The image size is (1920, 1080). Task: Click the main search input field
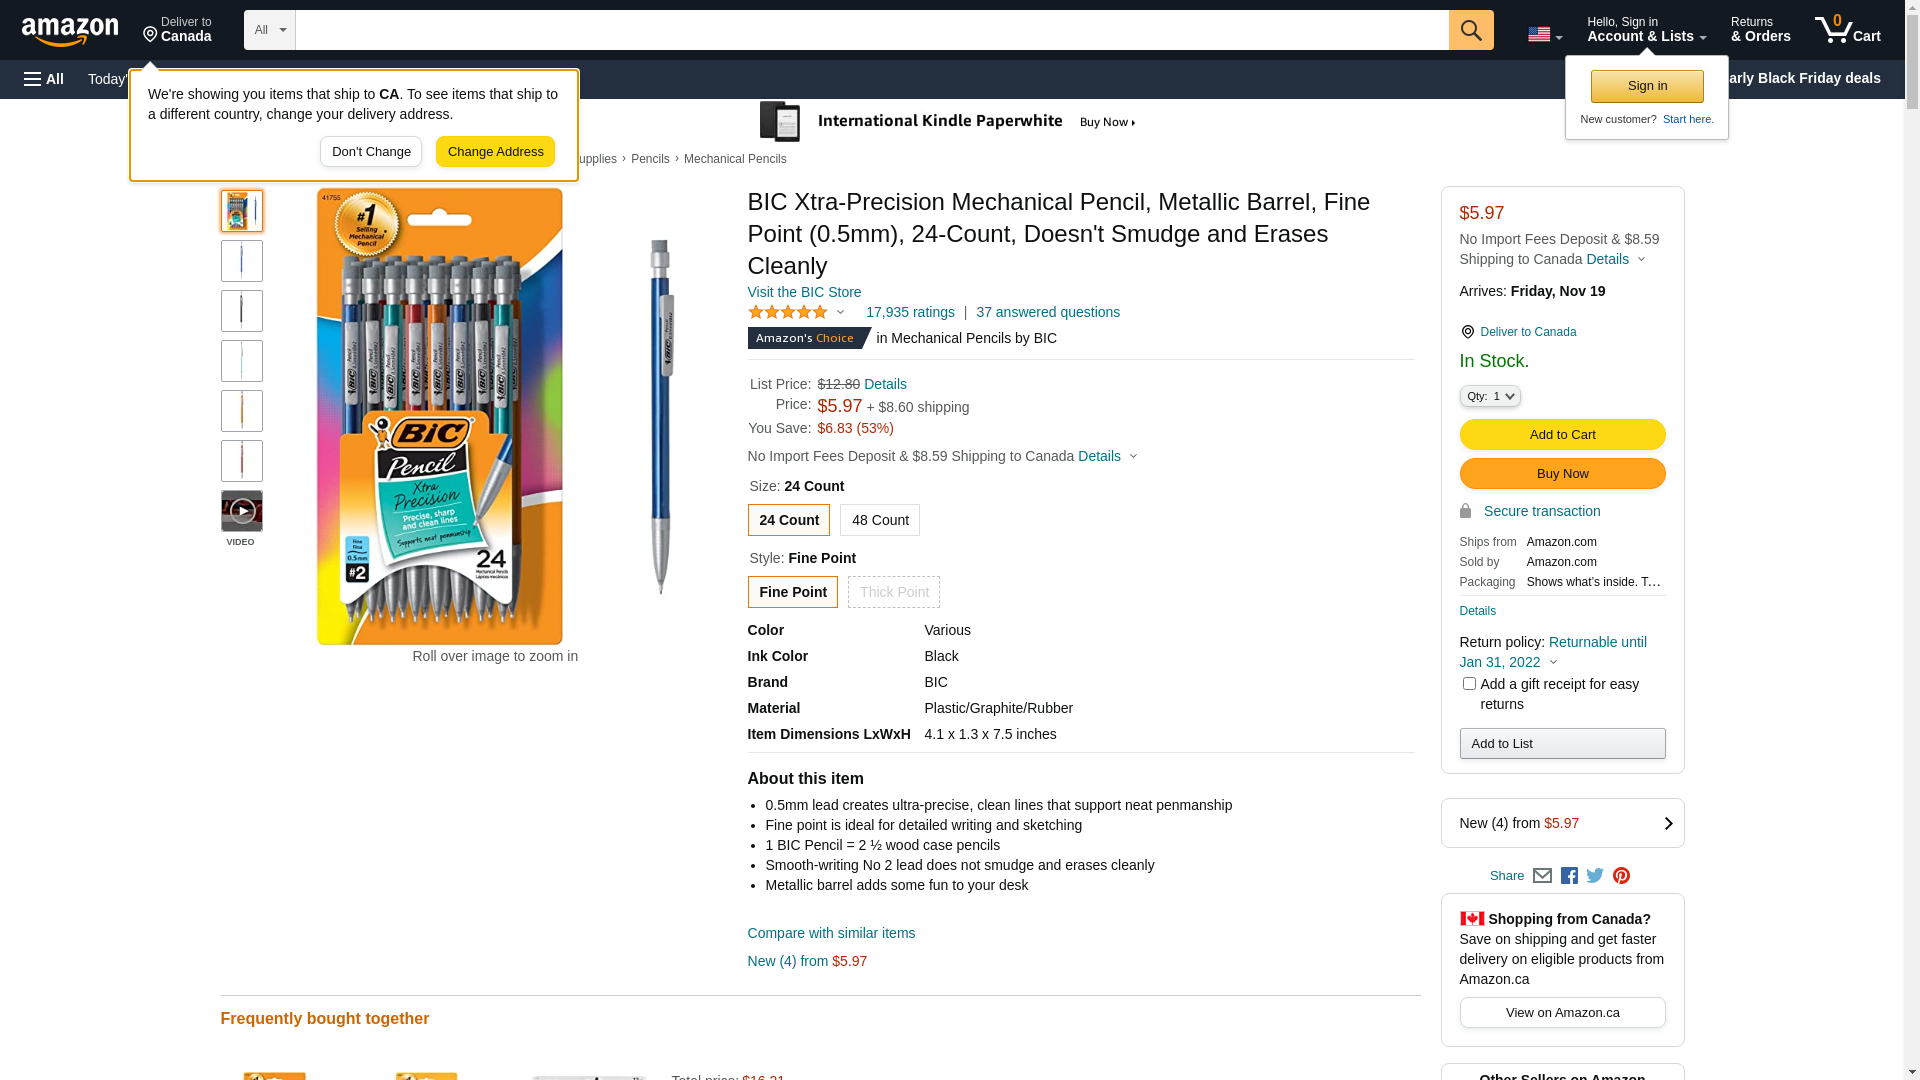(x=870, y=30)
